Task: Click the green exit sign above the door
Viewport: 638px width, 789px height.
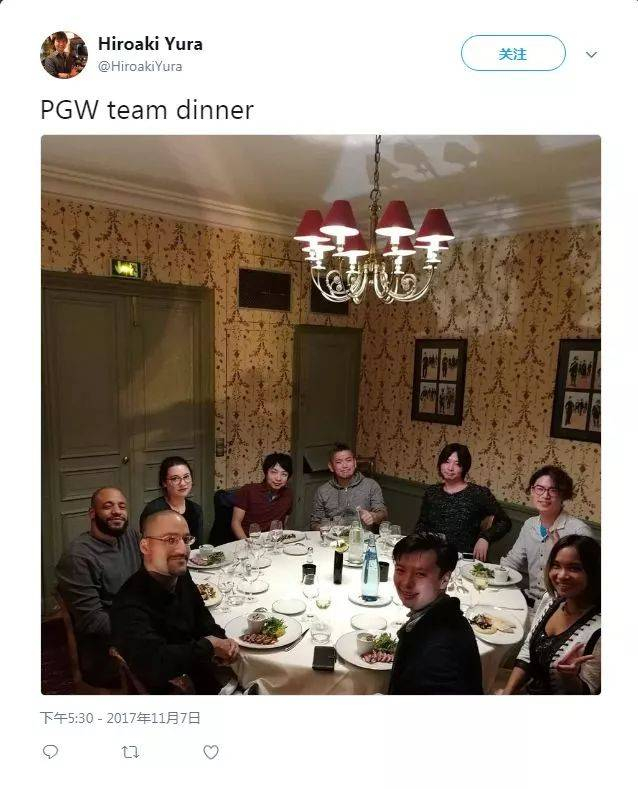Action: point(126,269)
